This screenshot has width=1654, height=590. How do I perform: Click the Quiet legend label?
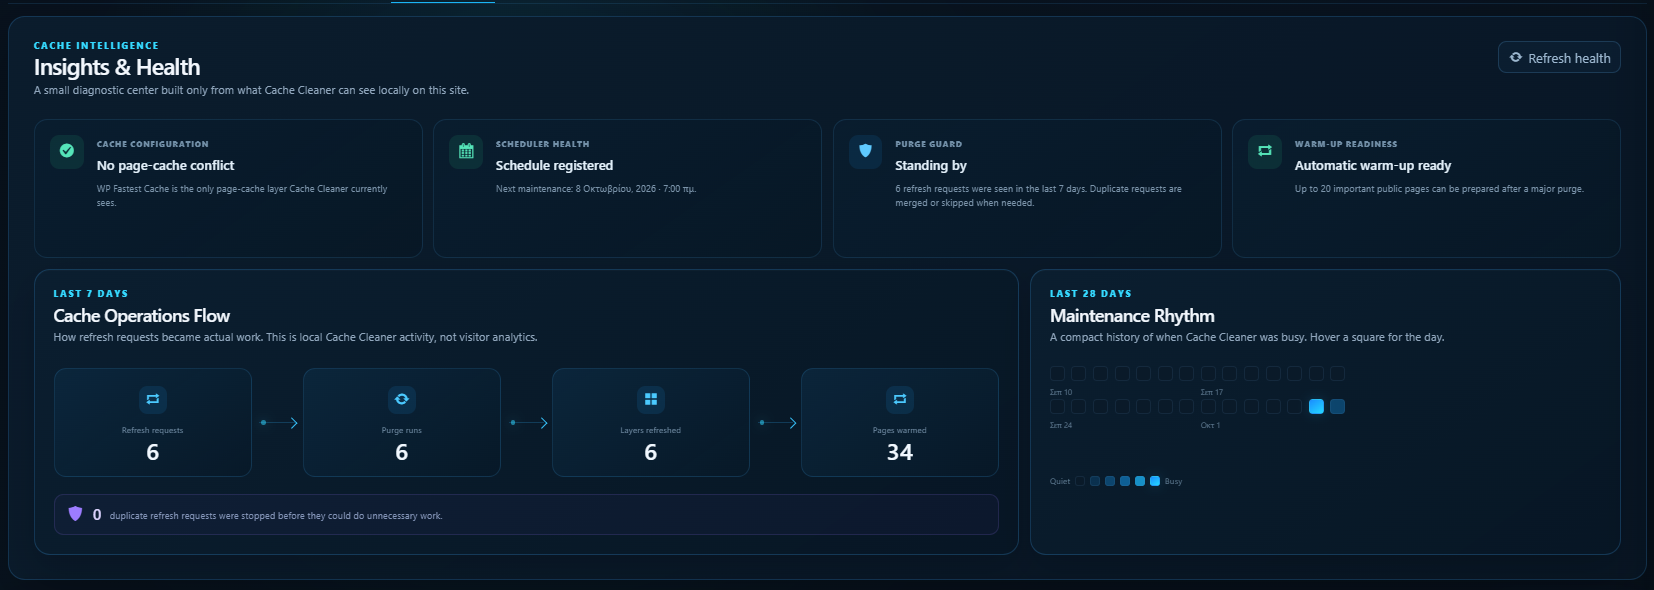pyautogui.click(x=1060, y=482)
